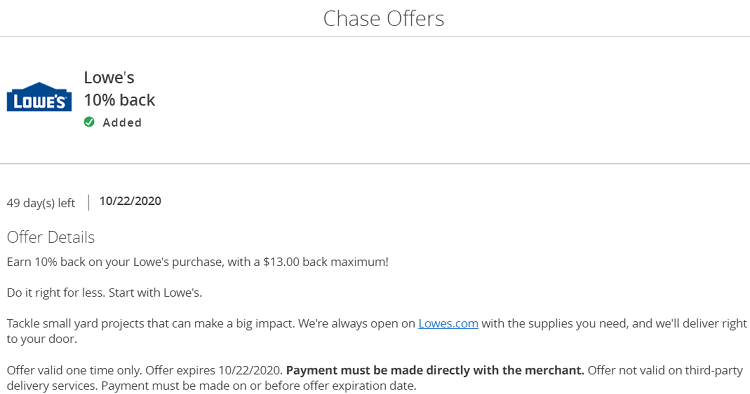Image resolution: width=750 pixels, height=394 pixels.
Task: Open the Lowes.com hyperlink
Action: click(x=448, y=323)
